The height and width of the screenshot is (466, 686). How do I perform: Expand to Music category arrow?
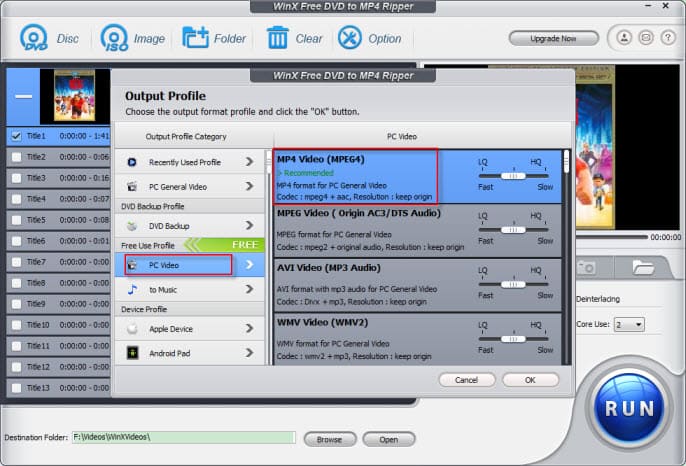(249, 289)
